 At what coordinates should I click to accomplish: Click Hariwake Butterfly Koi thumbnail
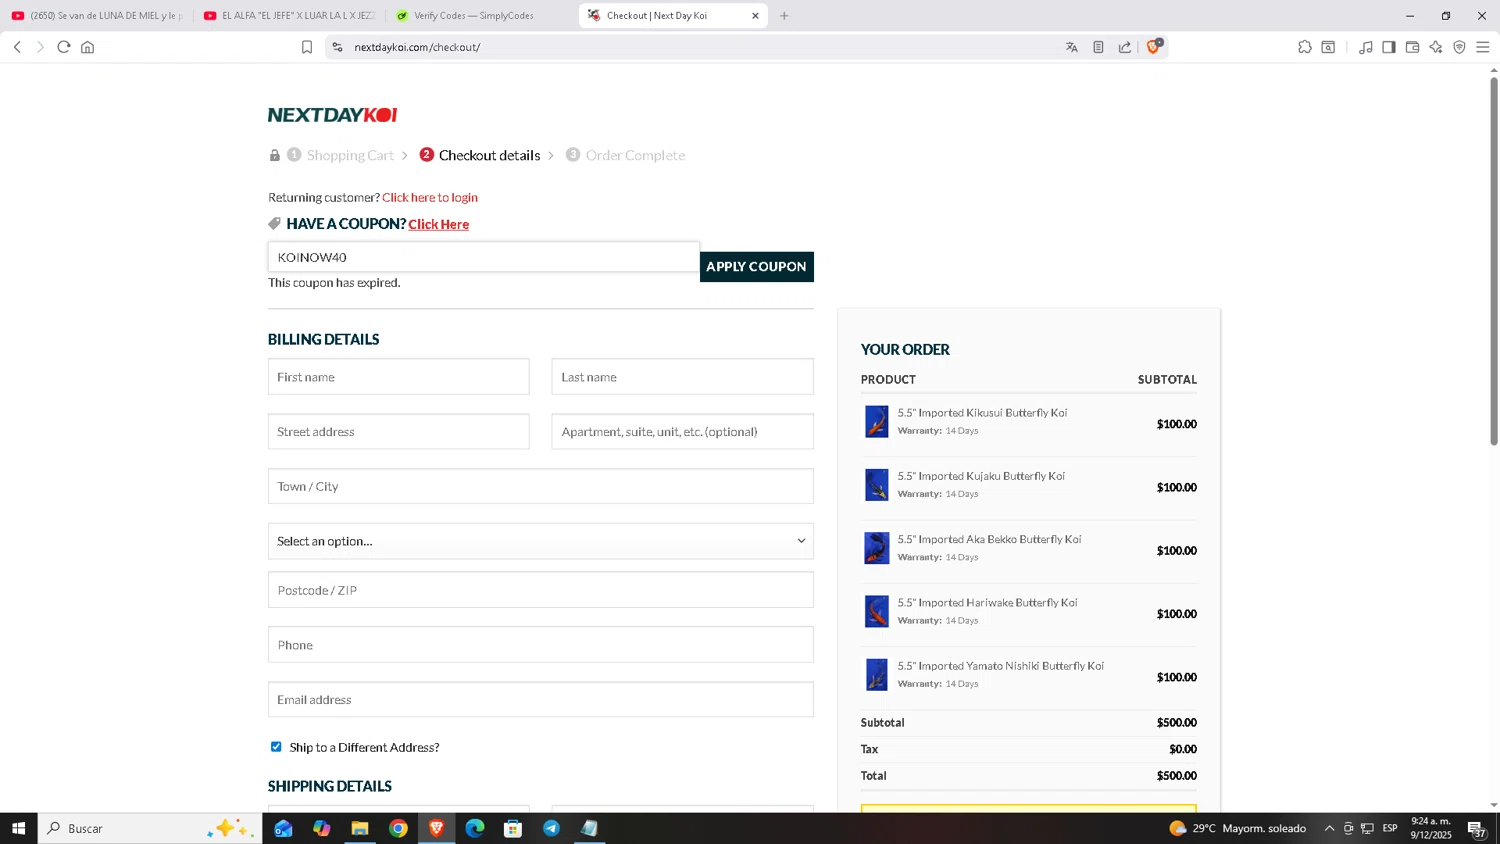[877, 611]
